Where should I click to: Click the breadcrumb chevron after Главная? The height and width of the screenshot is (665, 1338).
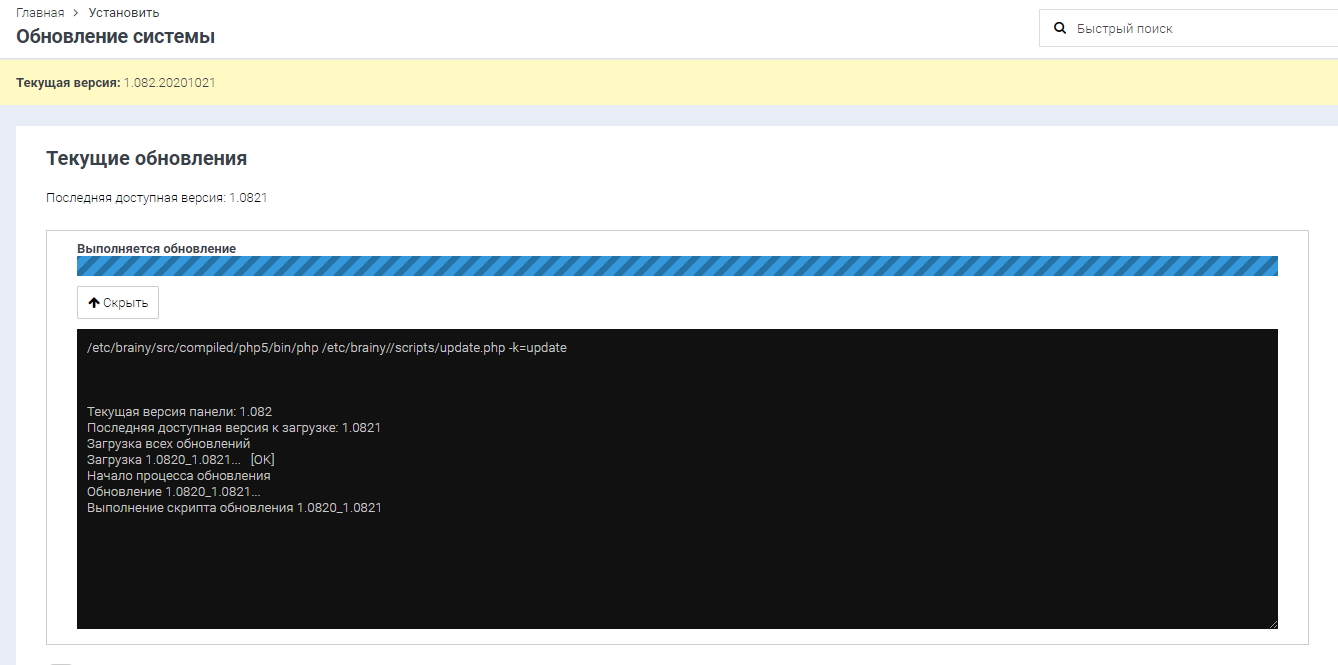(76, 13)
